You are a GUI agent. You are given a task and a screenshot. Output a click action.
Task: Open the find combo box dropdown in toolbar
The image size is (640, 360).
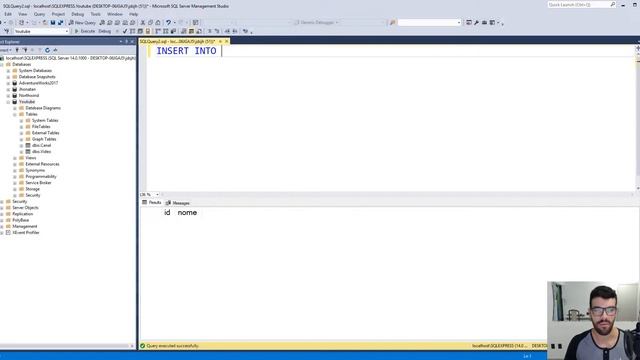[459, 22]
